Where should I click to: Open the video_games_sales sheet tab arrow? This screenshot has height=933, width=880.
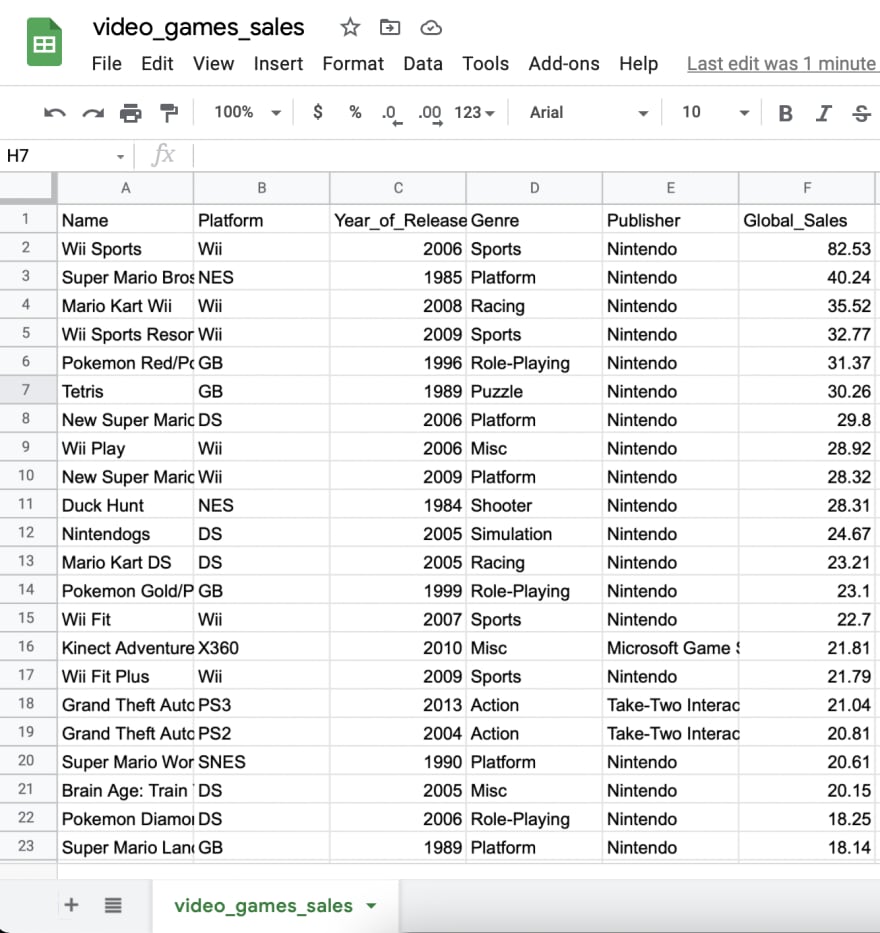coord(371,906)
